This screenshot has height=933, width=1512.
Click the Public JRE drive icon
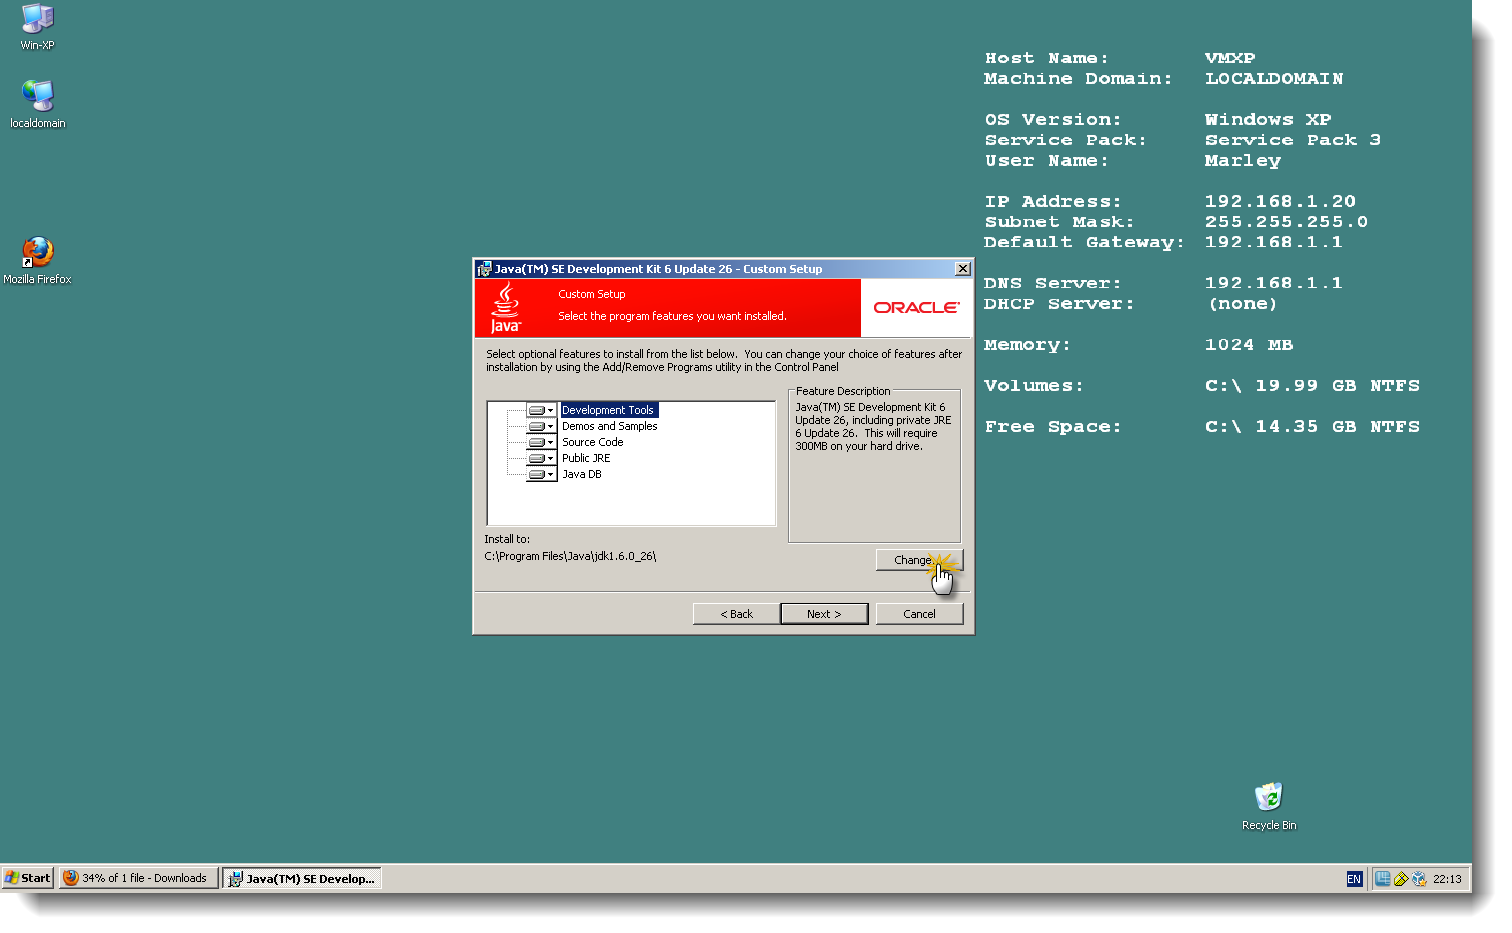click(537, 457)
